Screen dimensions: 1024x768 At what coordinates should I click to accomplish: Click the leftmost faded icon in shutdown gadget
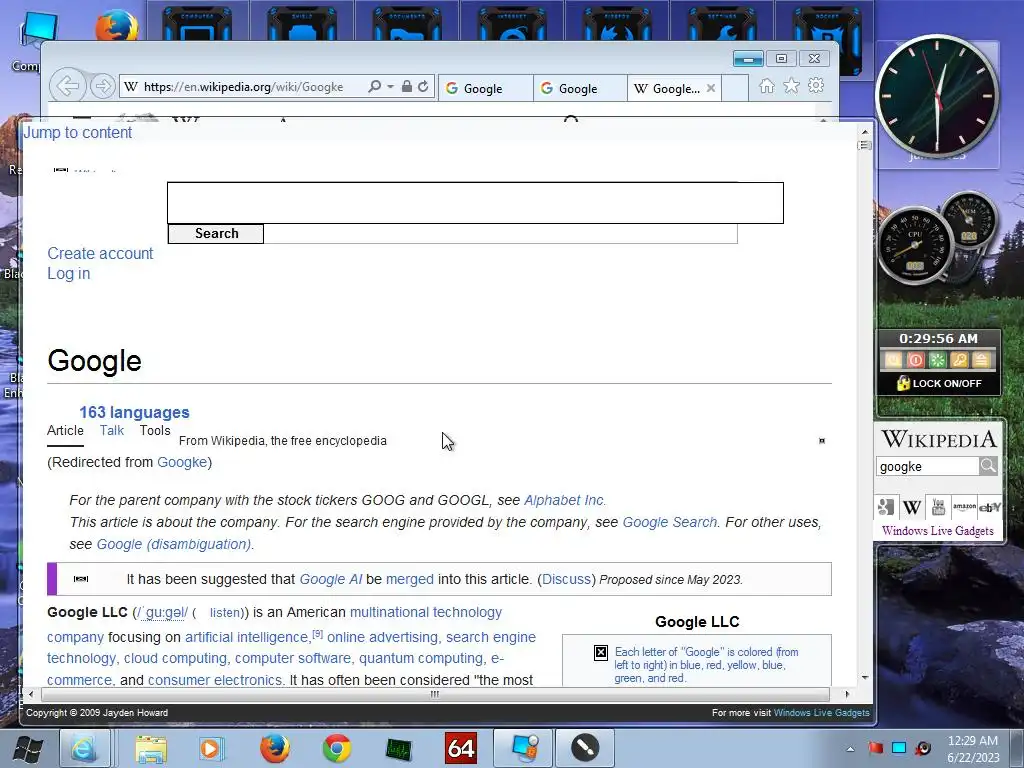pyautogui.click(x=893, y=360)
